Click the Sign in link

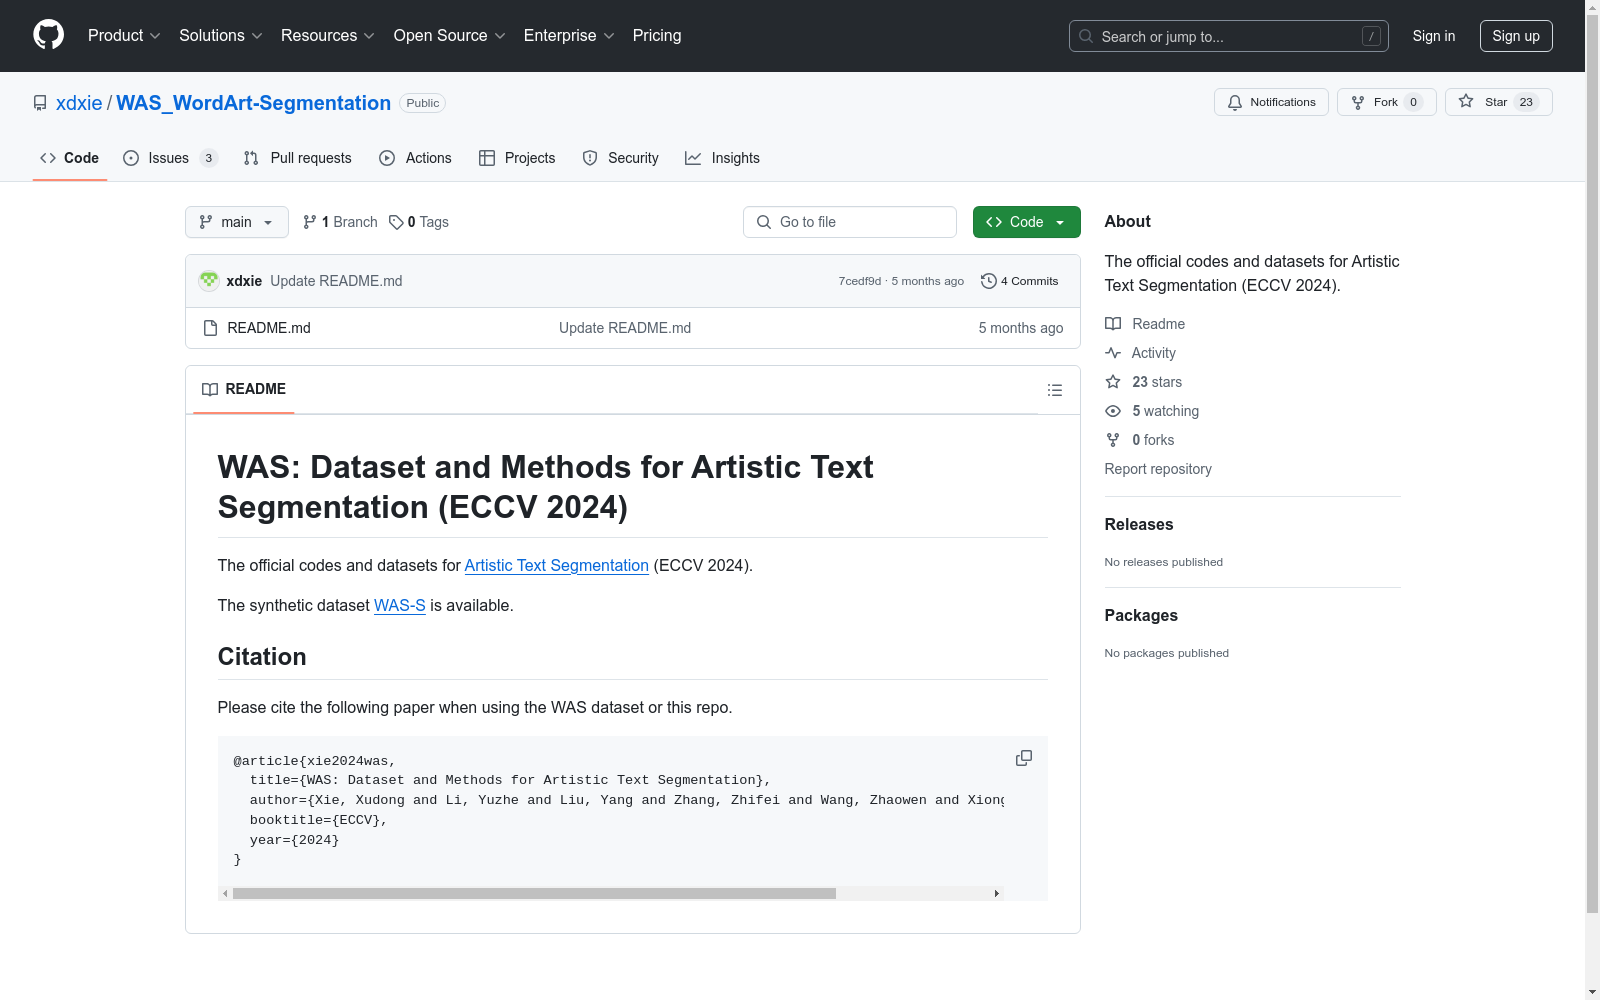[x=1434, y=36]
